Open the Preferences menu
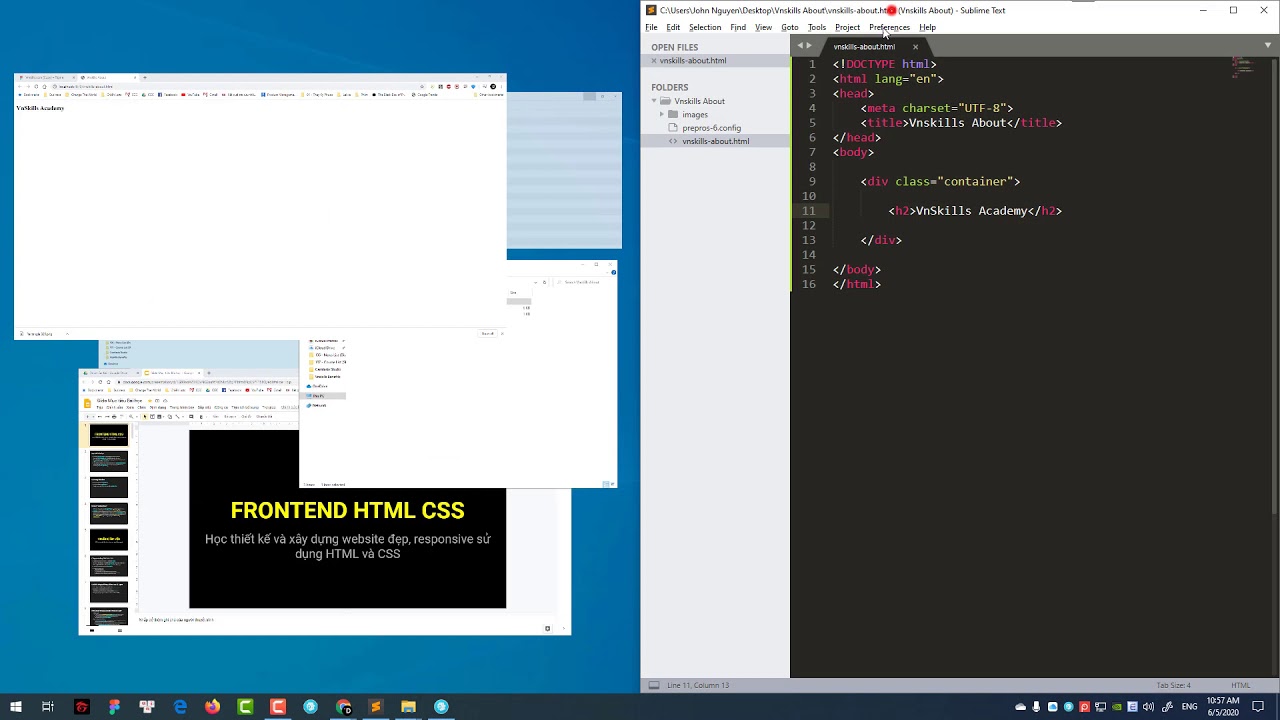Viewport: 1280px width, 720px height. pos(889,27)
